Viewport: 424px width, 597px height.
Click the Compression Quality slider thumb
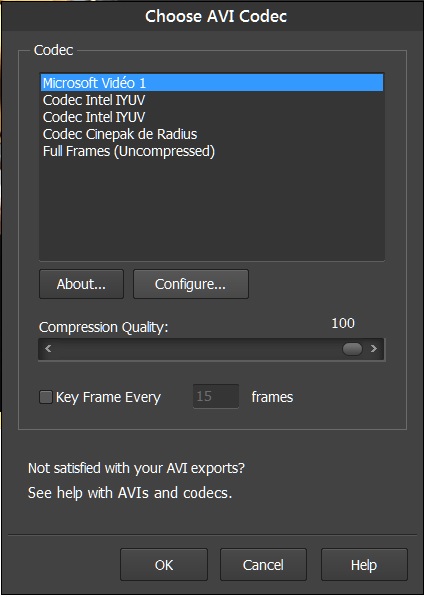352,349
